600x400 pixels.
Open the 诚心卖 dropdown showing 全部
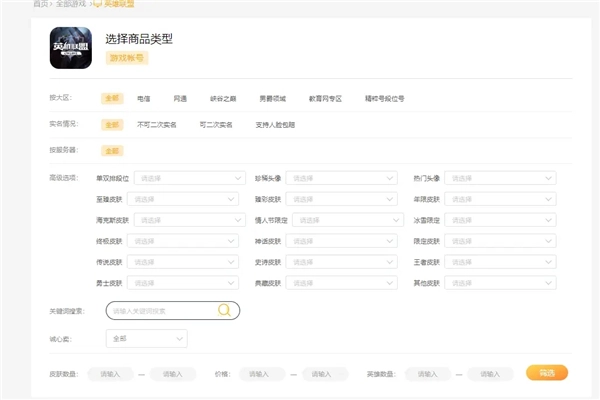[146, 339]
